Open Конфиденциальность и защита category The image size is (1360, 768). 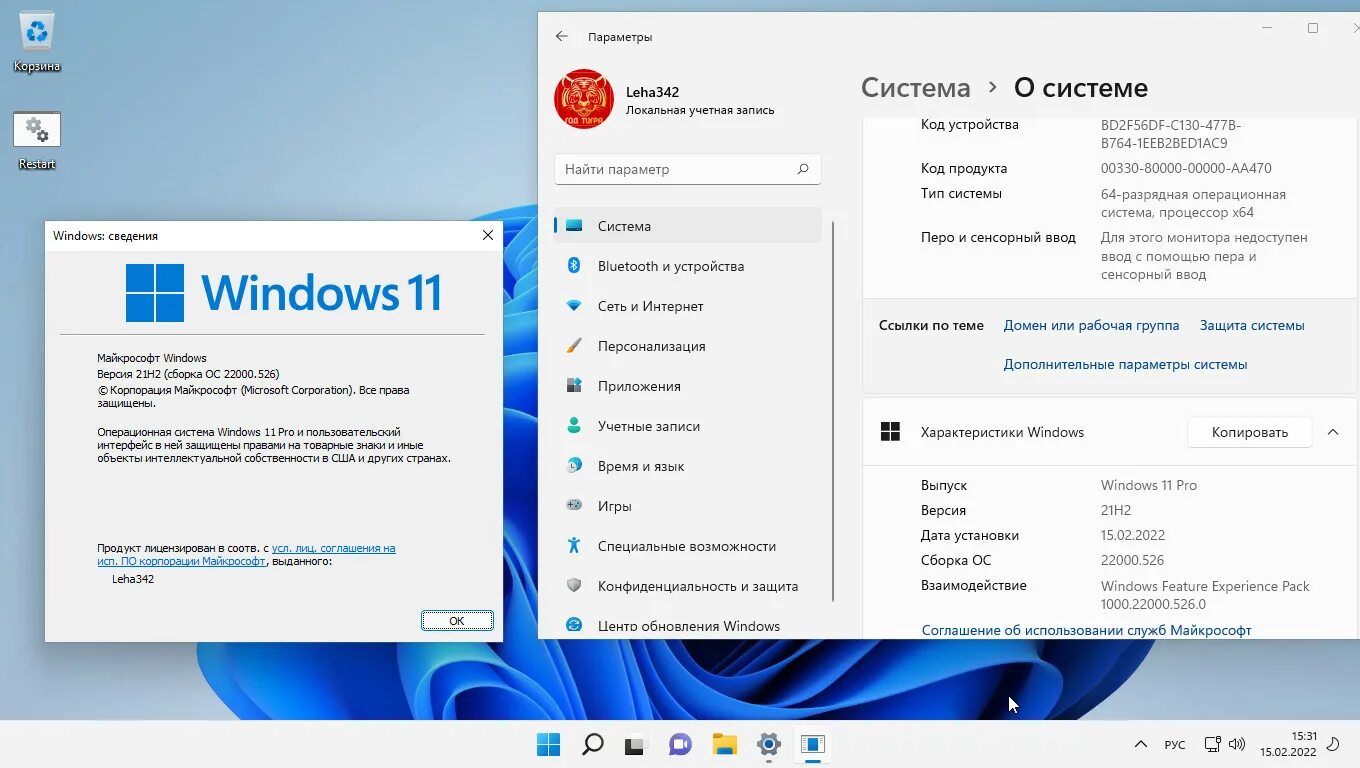coord(688,586)
